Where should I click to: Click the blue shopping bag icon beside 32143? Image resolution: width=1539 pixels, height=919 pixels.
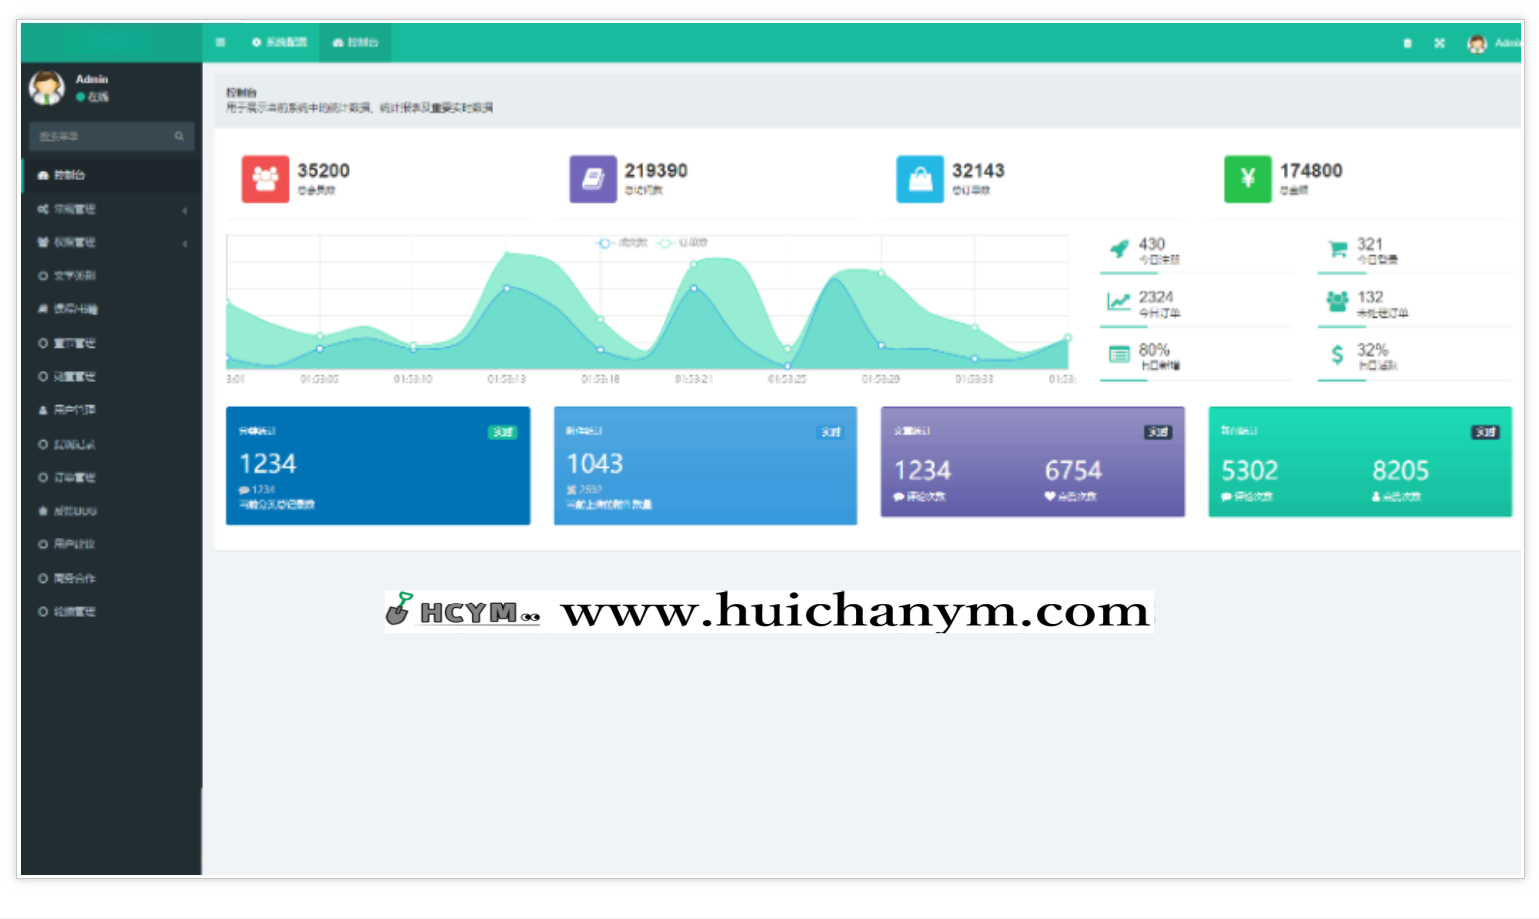pyautogui.click(x=920, y=179)
